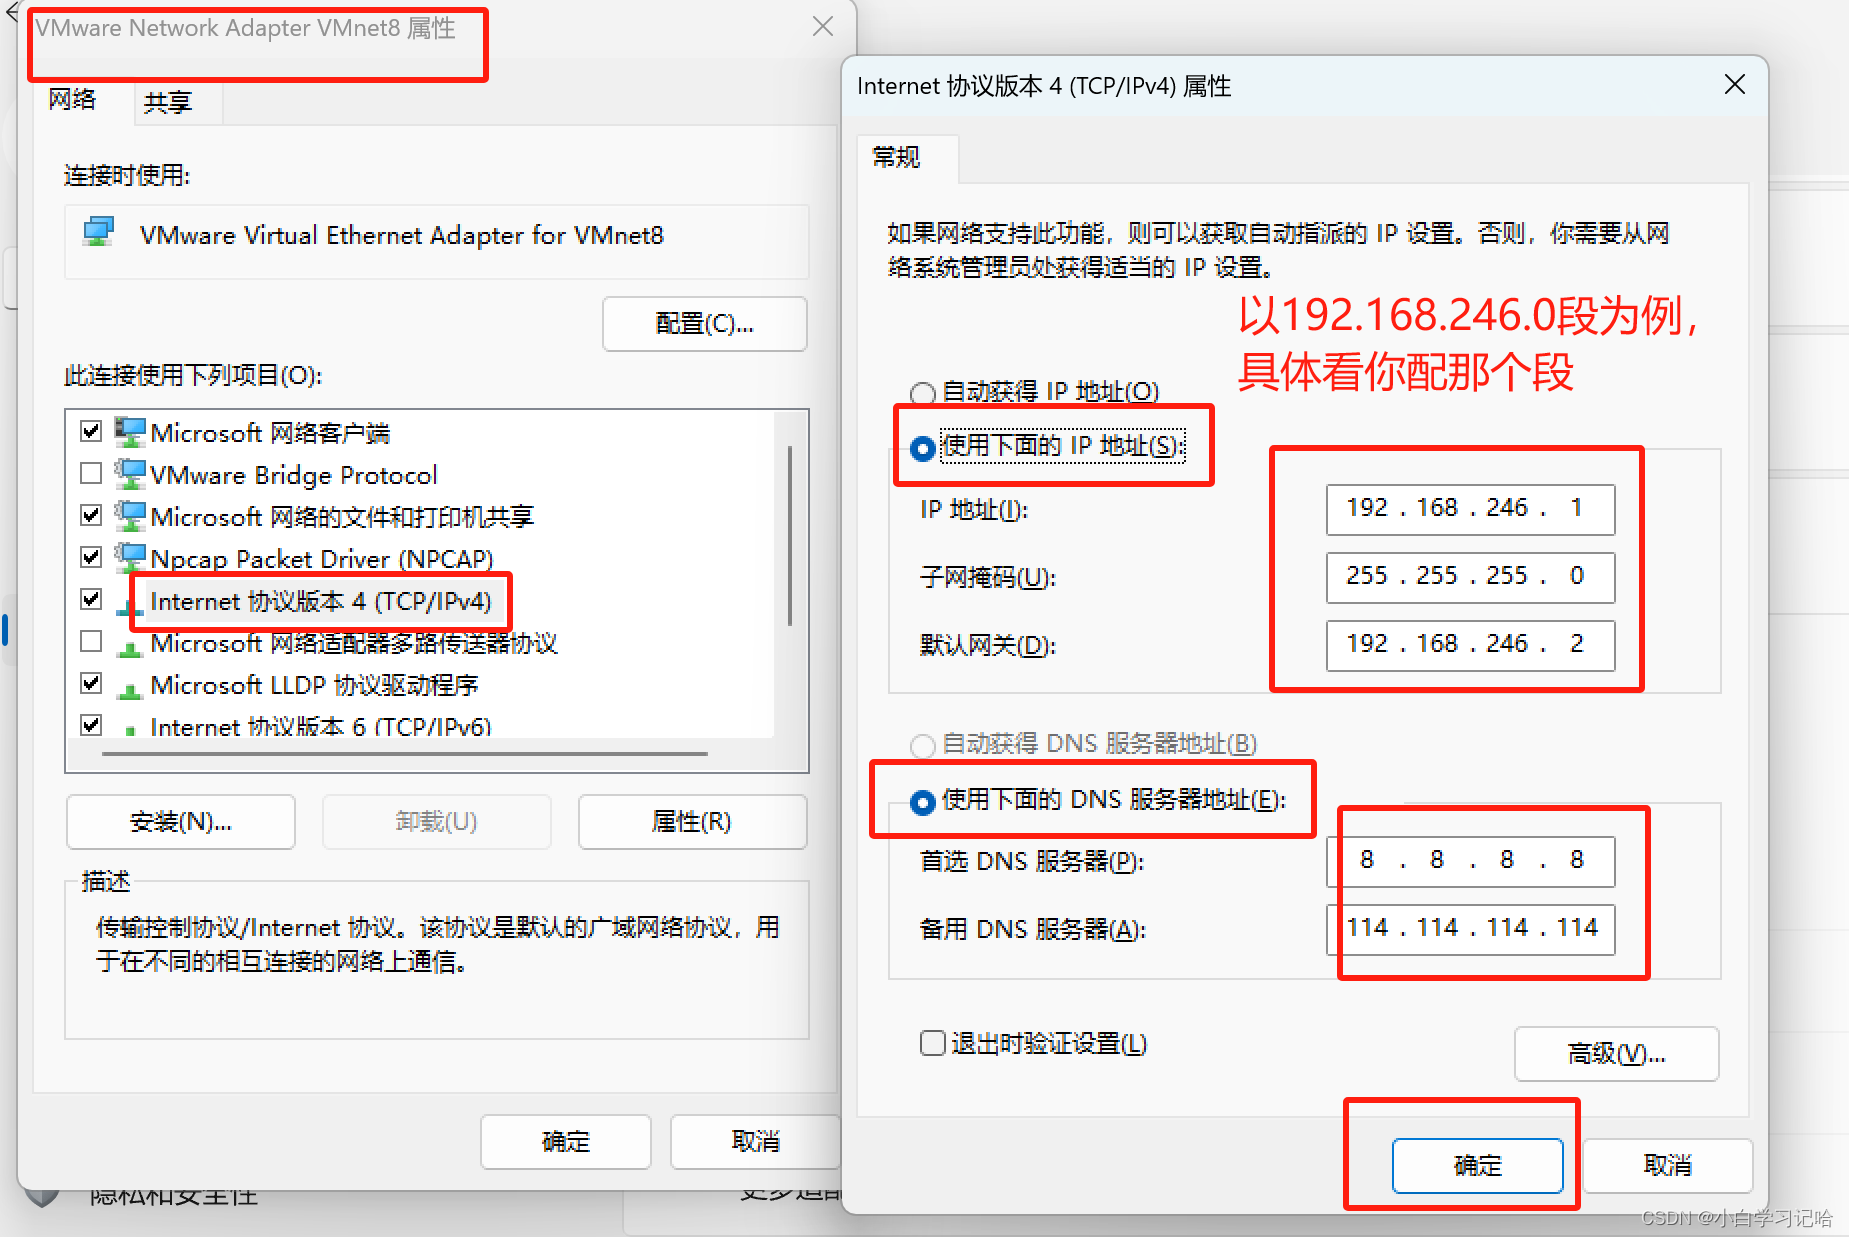This screenshot has width=1849, height=1237.
Task: Click the Microsoft 网络的文件和打印机共享 item icon
Action: 130,516
